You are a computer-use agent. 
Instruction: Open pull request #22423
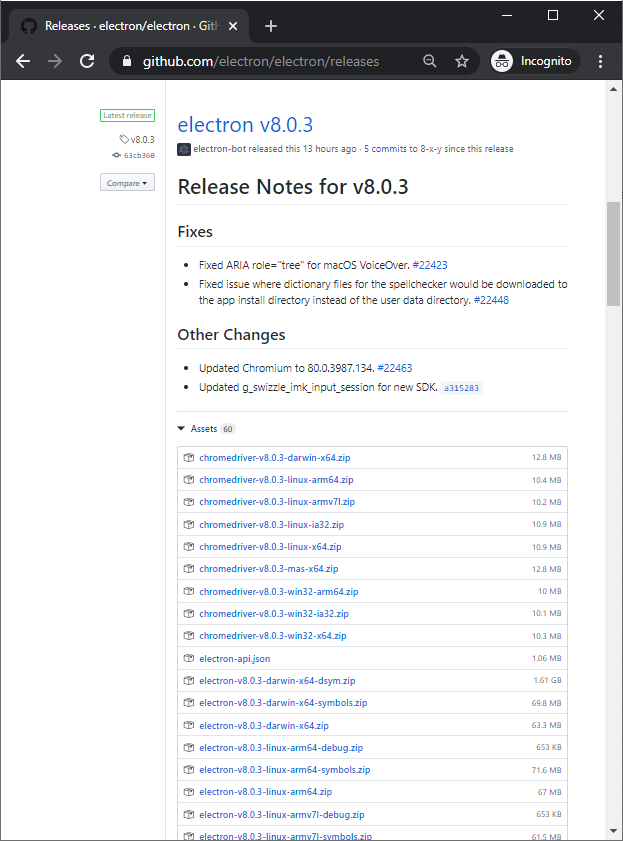[x=430, y=265]
